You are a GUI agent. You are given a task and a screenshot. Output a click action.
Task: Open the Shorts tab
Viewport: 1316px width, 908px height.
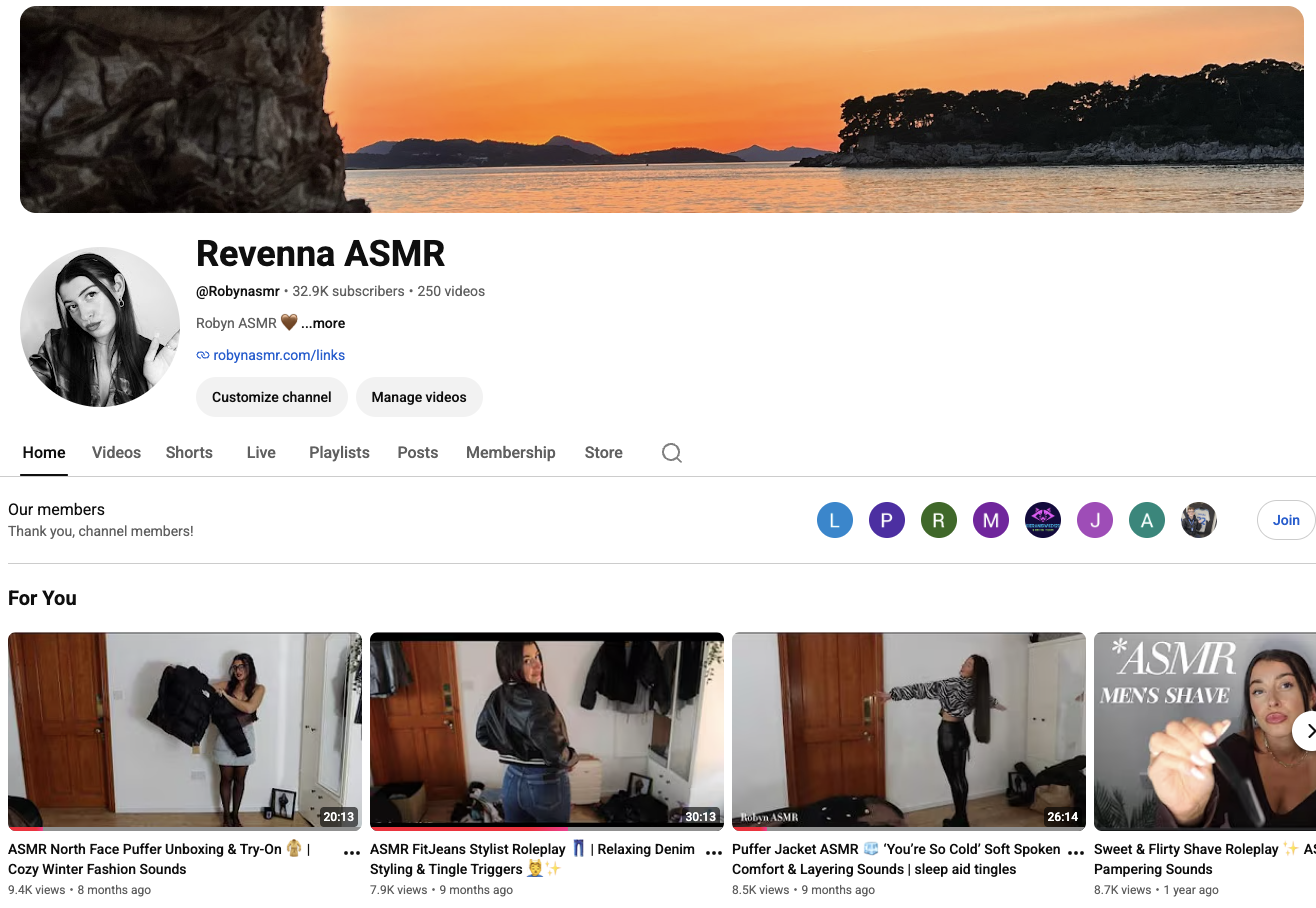(x=189, y=453)
